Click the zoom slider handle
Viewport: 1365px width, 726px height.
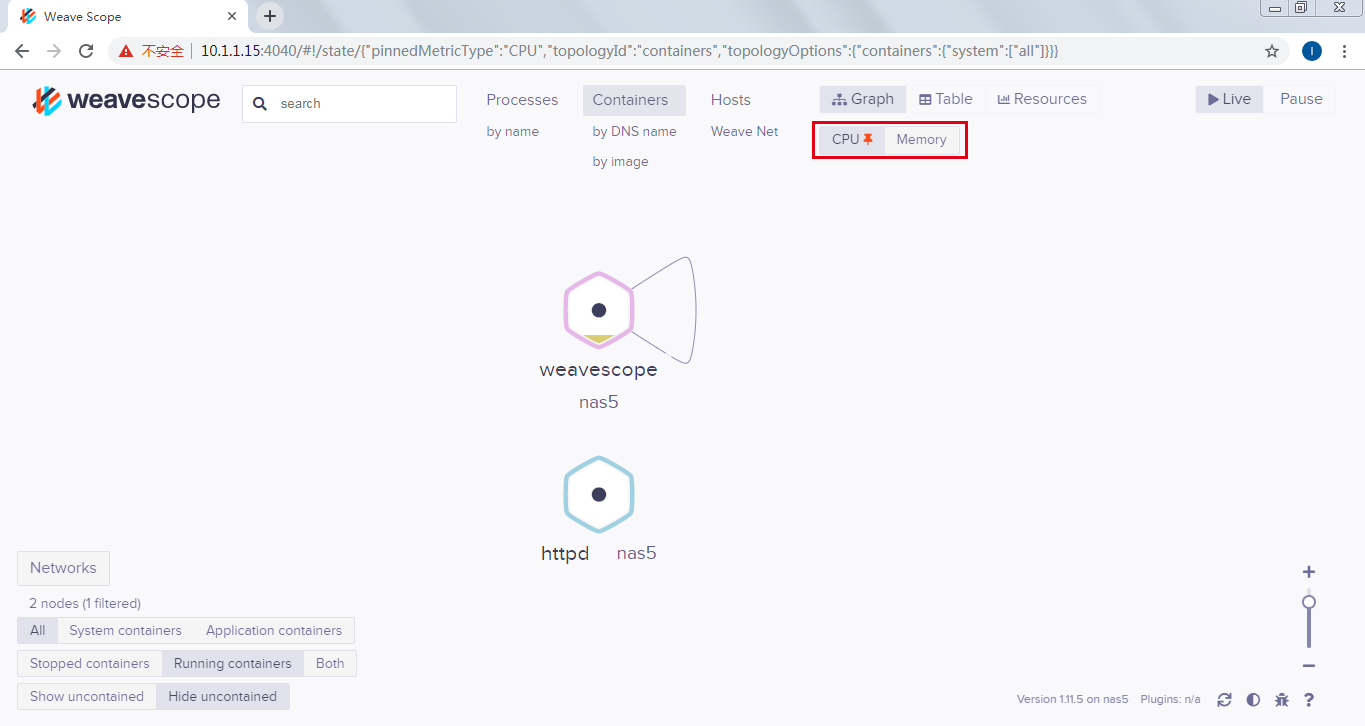pyautogui.click(x=1309, y=602)
